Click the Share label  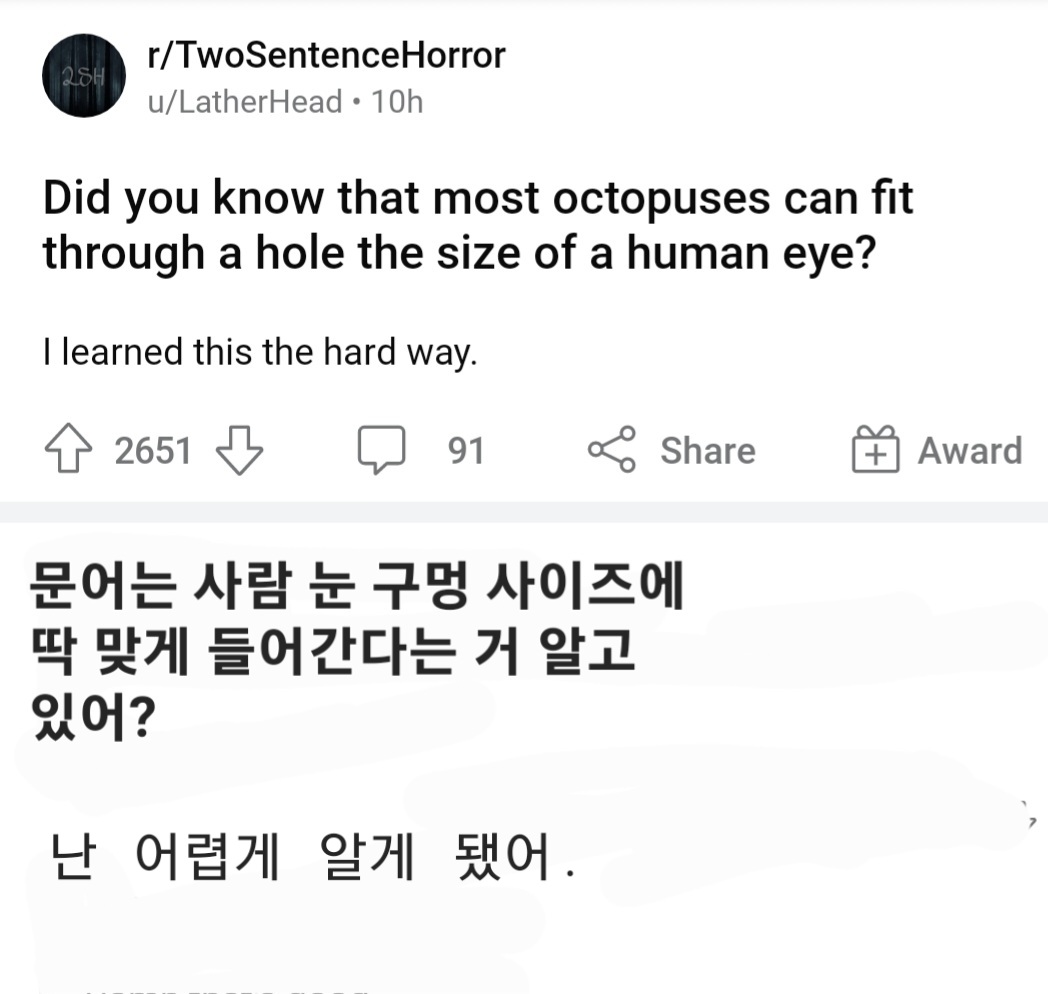[708, 451]
